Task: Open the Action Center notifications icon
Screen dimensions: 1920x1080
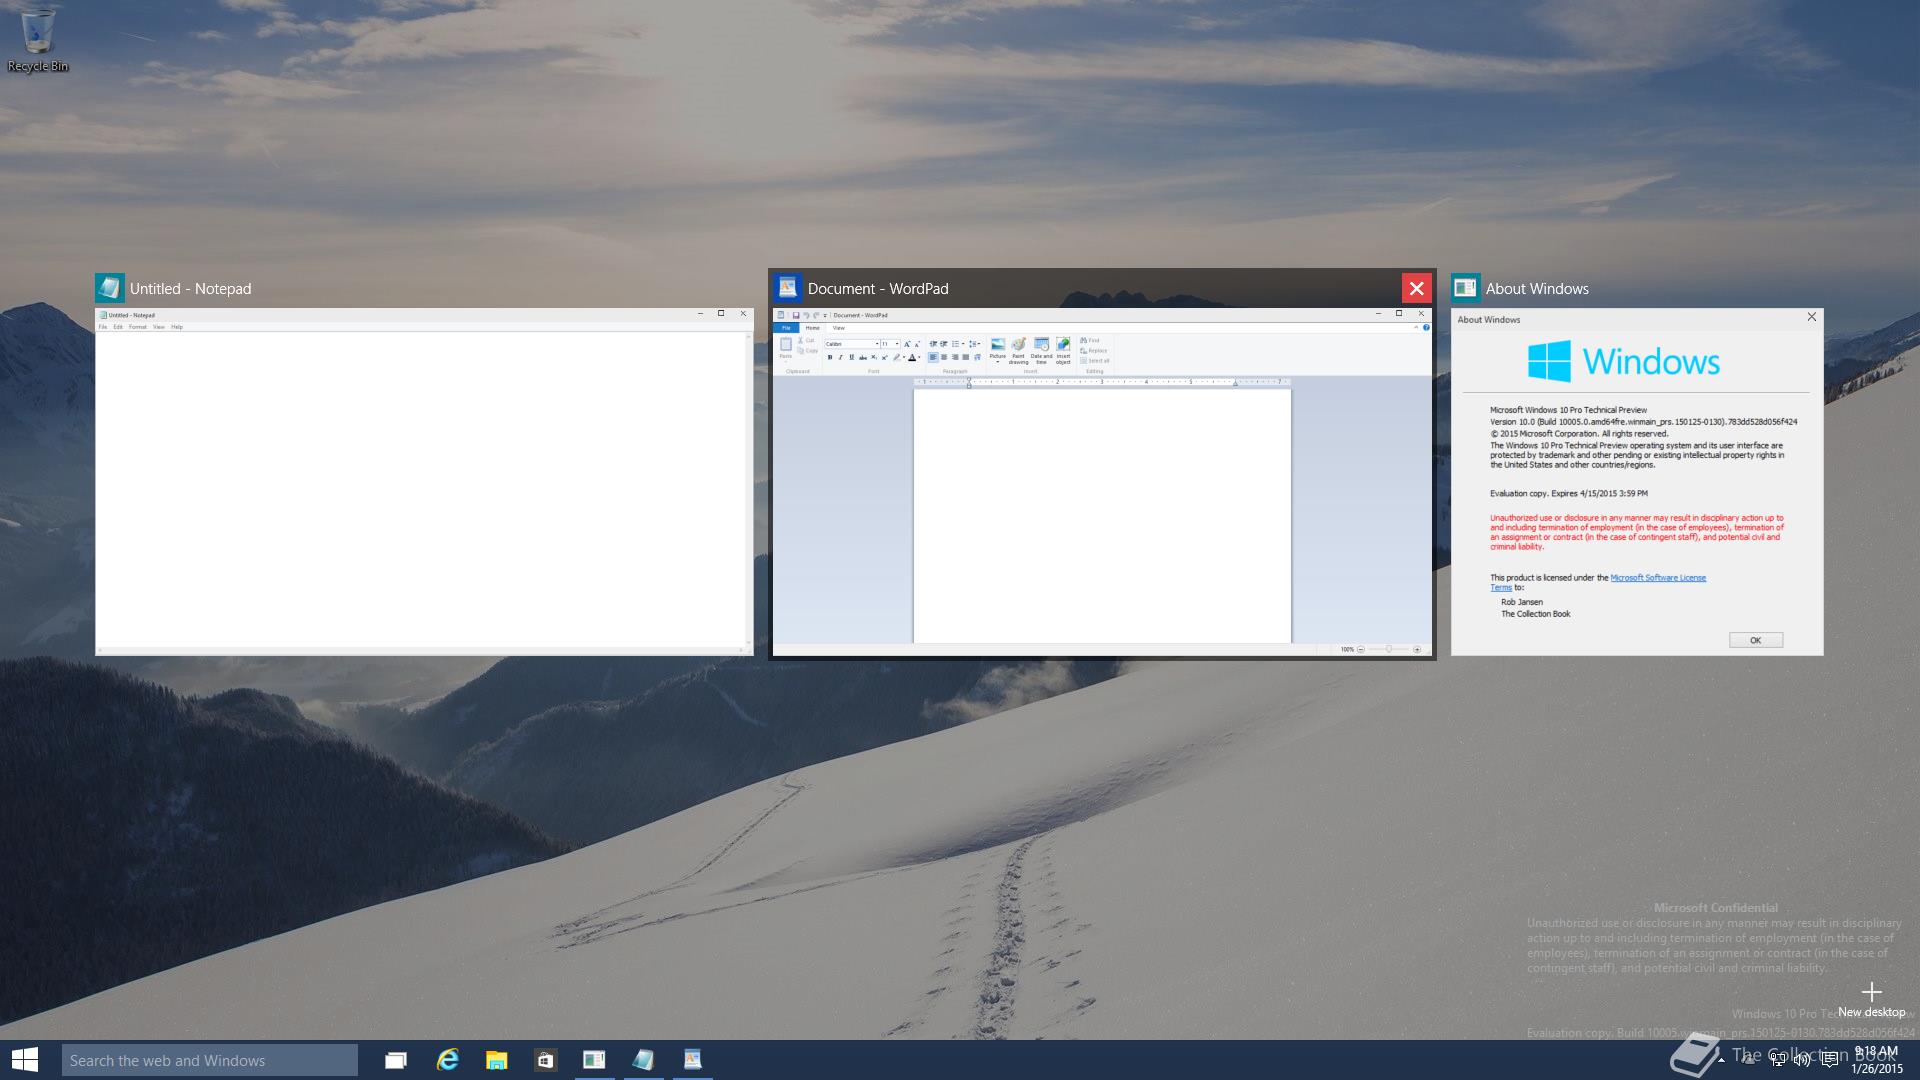Action: (1829, 1060)
